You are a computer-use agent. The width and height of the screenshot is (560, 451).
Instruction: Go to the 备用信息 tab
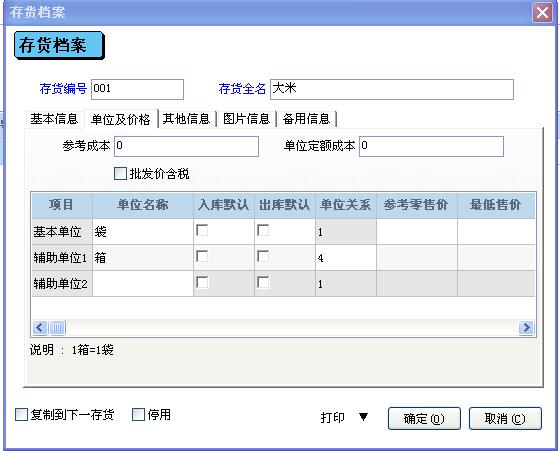[306, 119]
